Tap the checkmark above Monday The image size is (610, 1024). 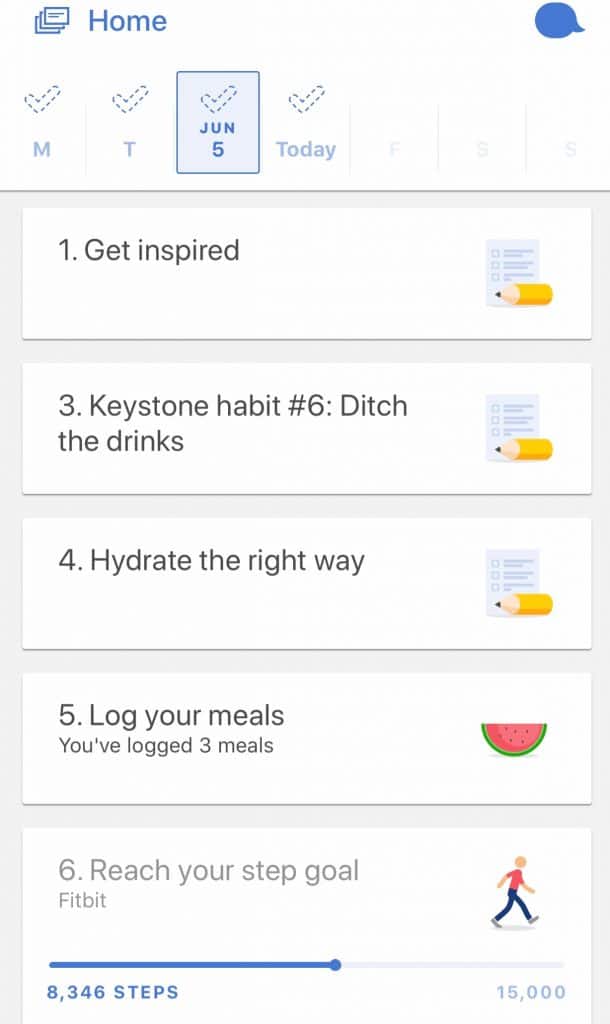pyautogui.click(x=42, y=101)
